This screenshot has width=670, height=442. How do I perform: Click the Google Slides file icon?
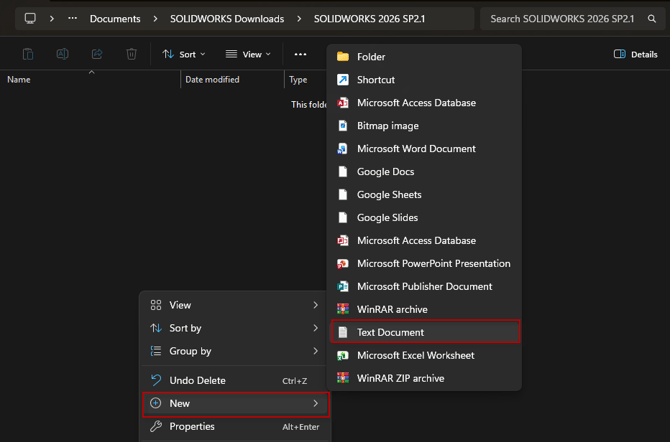tap(343, 218)
